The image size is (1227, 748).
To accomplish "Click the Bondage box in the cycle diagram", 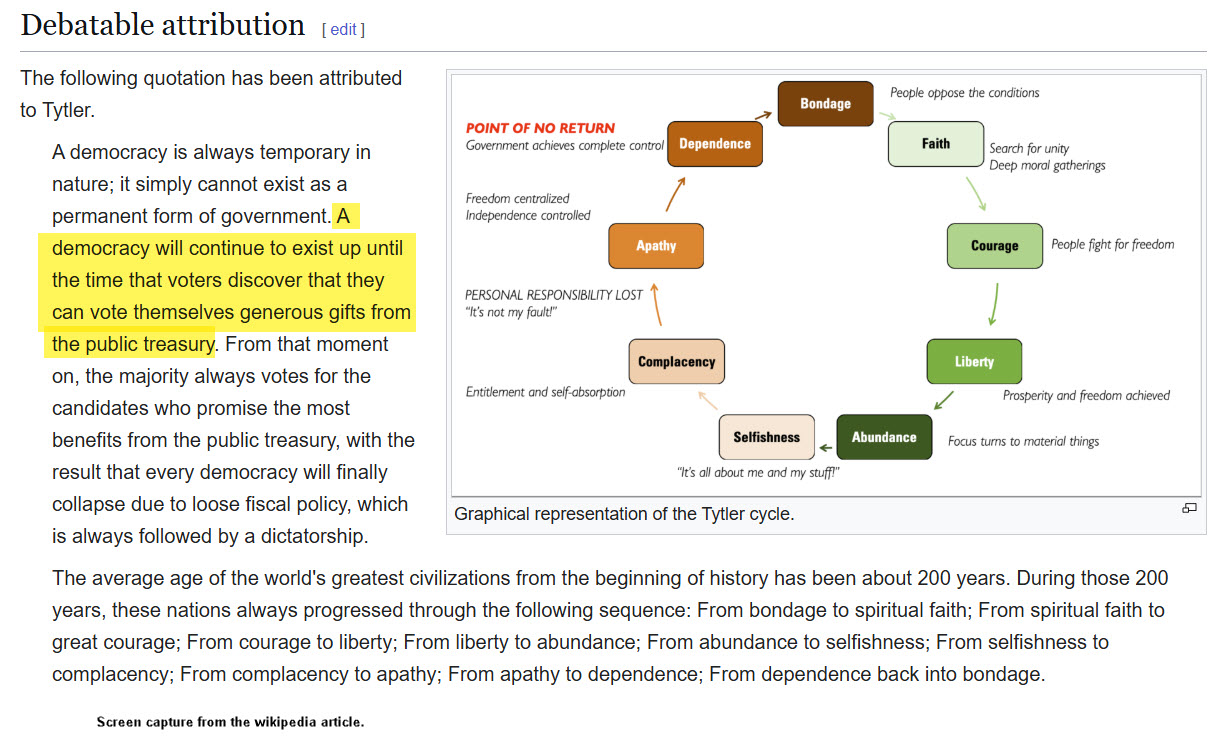I will [x=825, y=104].
